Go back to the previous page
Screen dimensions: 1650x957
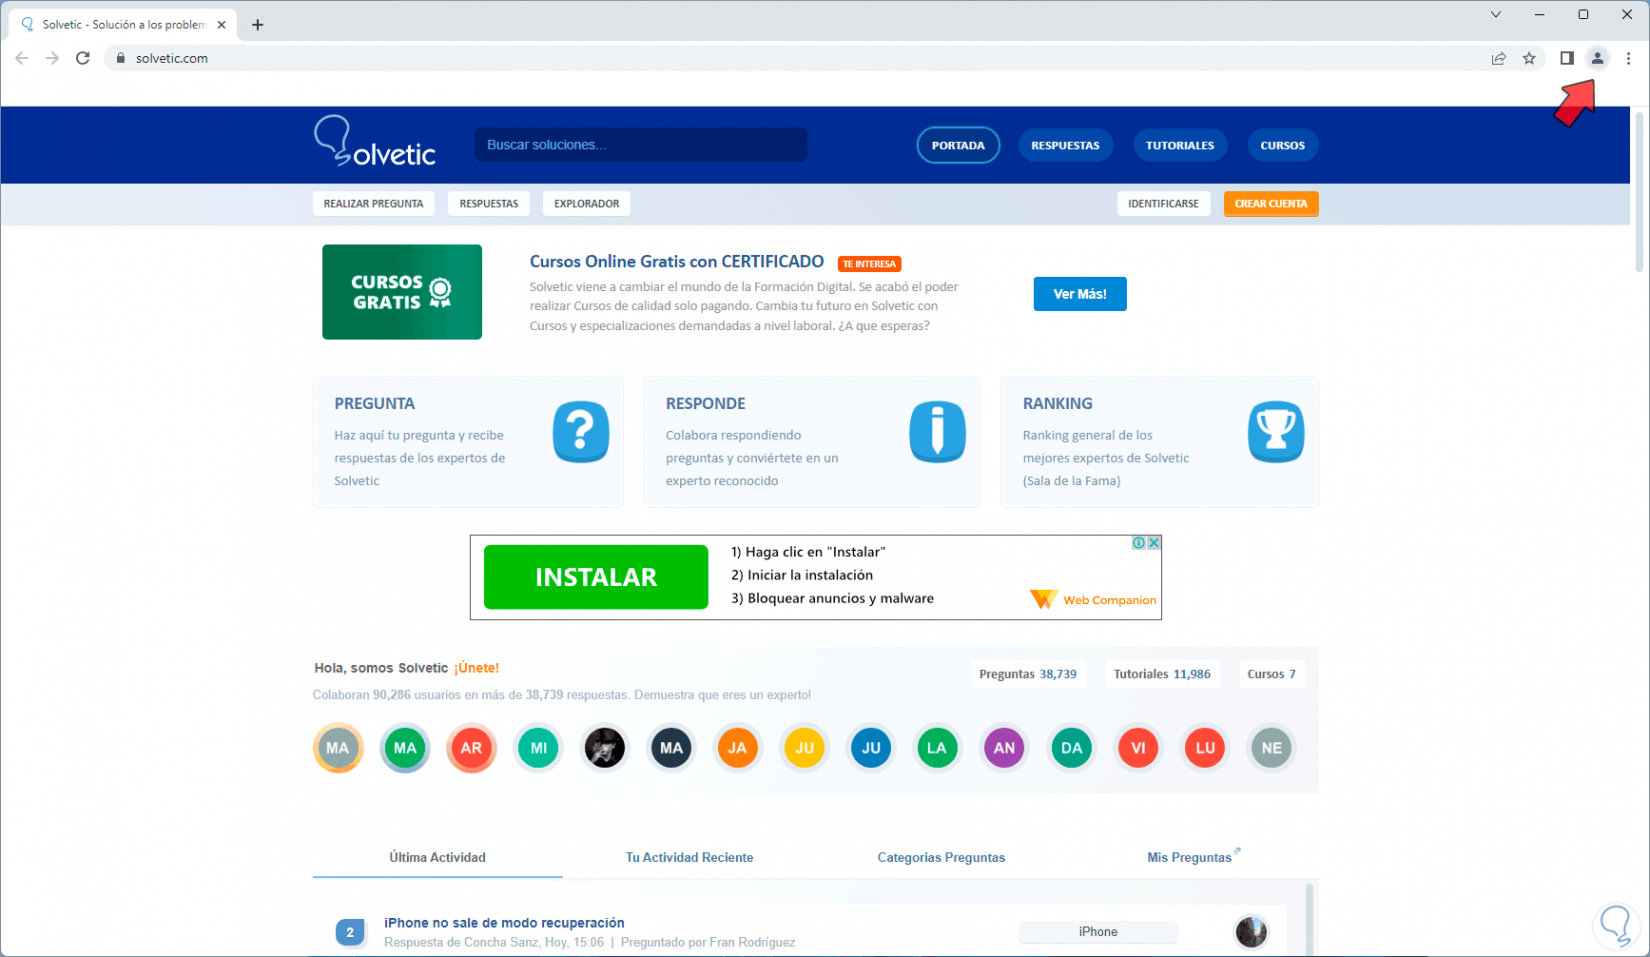tap(22, 58)
